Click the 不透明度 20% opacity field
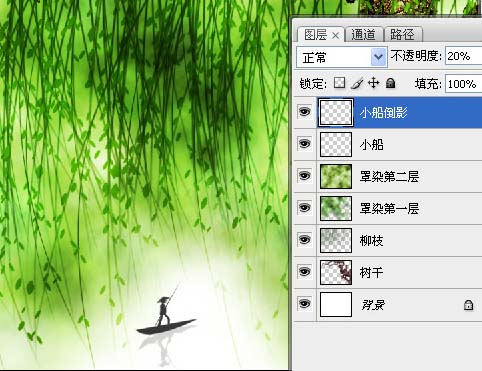 463,56
